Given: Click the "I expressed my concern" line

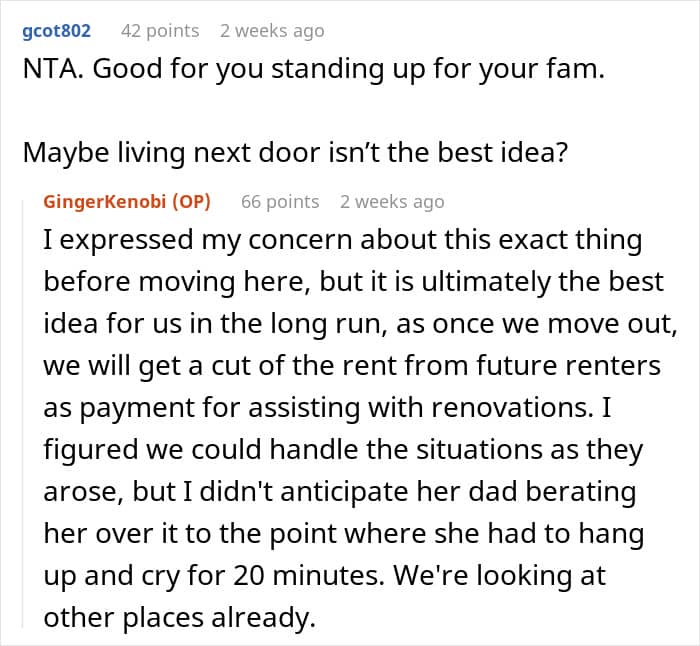Looking at the screenshot, I should (x=342, y=241).
